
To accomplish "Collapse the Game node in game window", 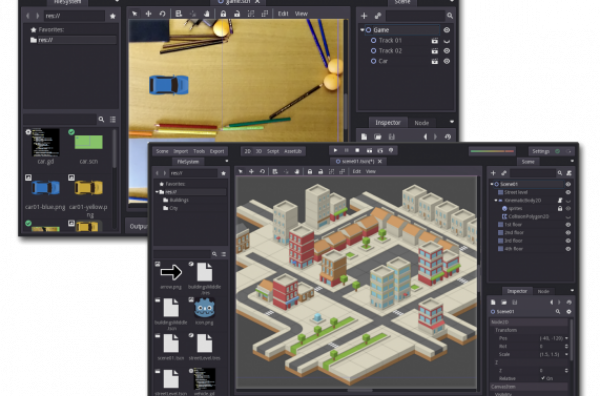I will click(x=362, y=30).
